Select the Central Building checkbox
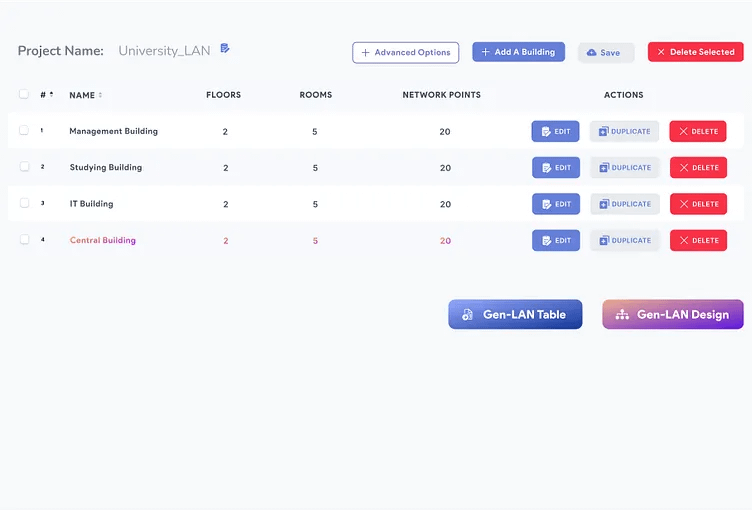Screen dimensions: 752x510 tap(24, 240)
